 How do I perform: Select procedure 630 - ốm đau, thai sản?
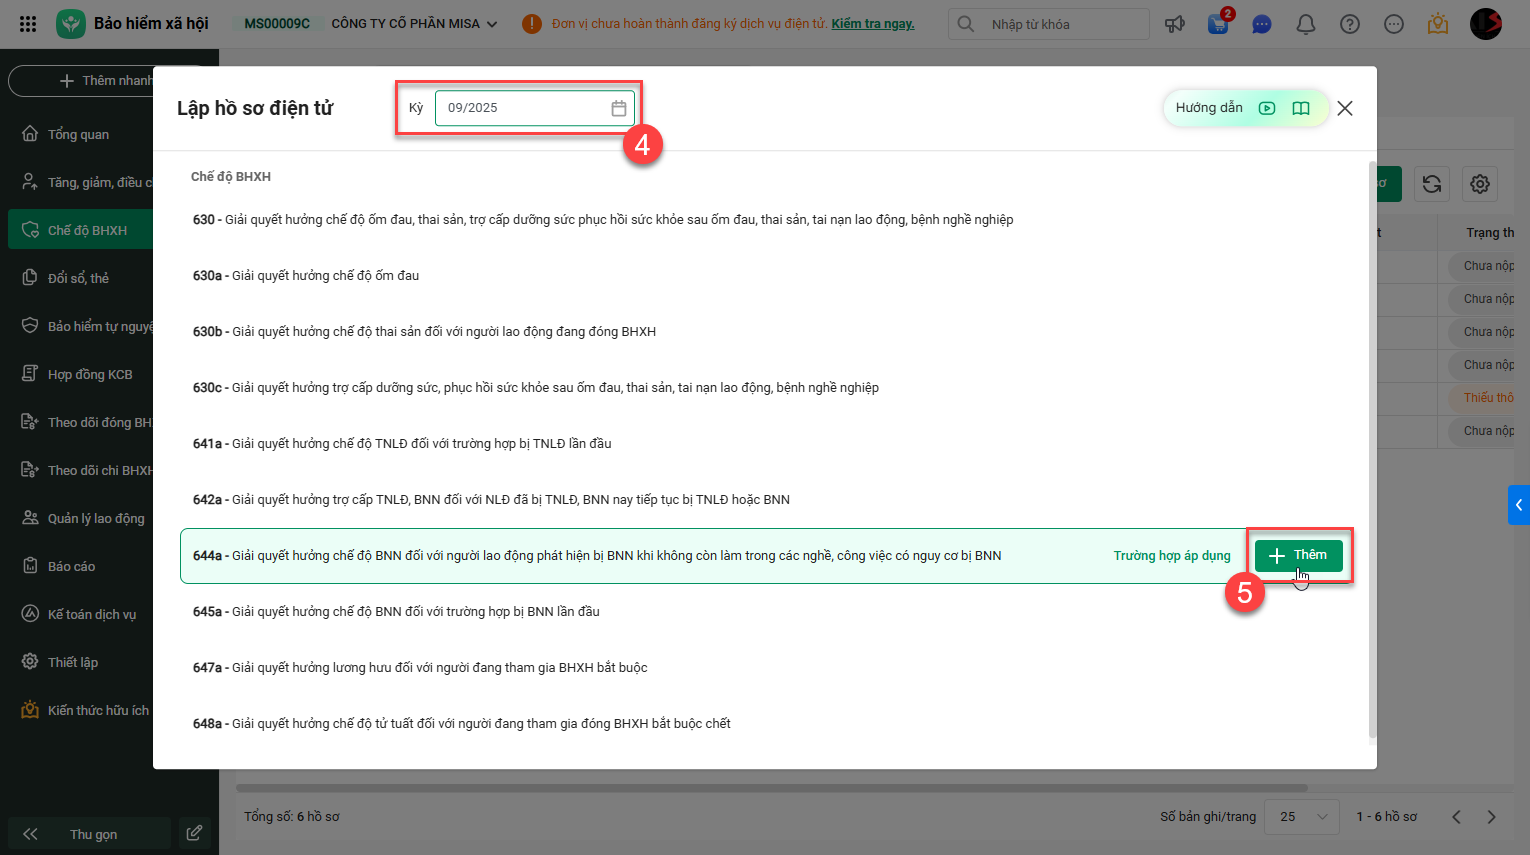click(767, 220)
